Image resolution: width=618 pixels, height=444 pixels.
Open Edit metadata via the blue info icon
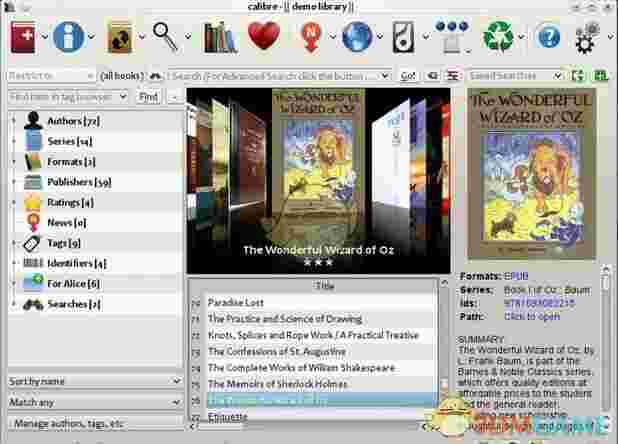tap(69, 37)
